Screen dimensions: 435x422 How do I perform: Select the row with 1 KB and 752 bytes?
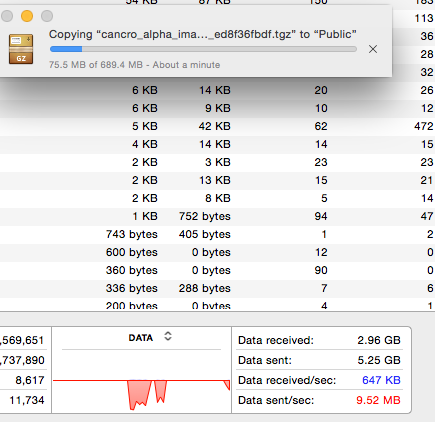pos(217,216)
